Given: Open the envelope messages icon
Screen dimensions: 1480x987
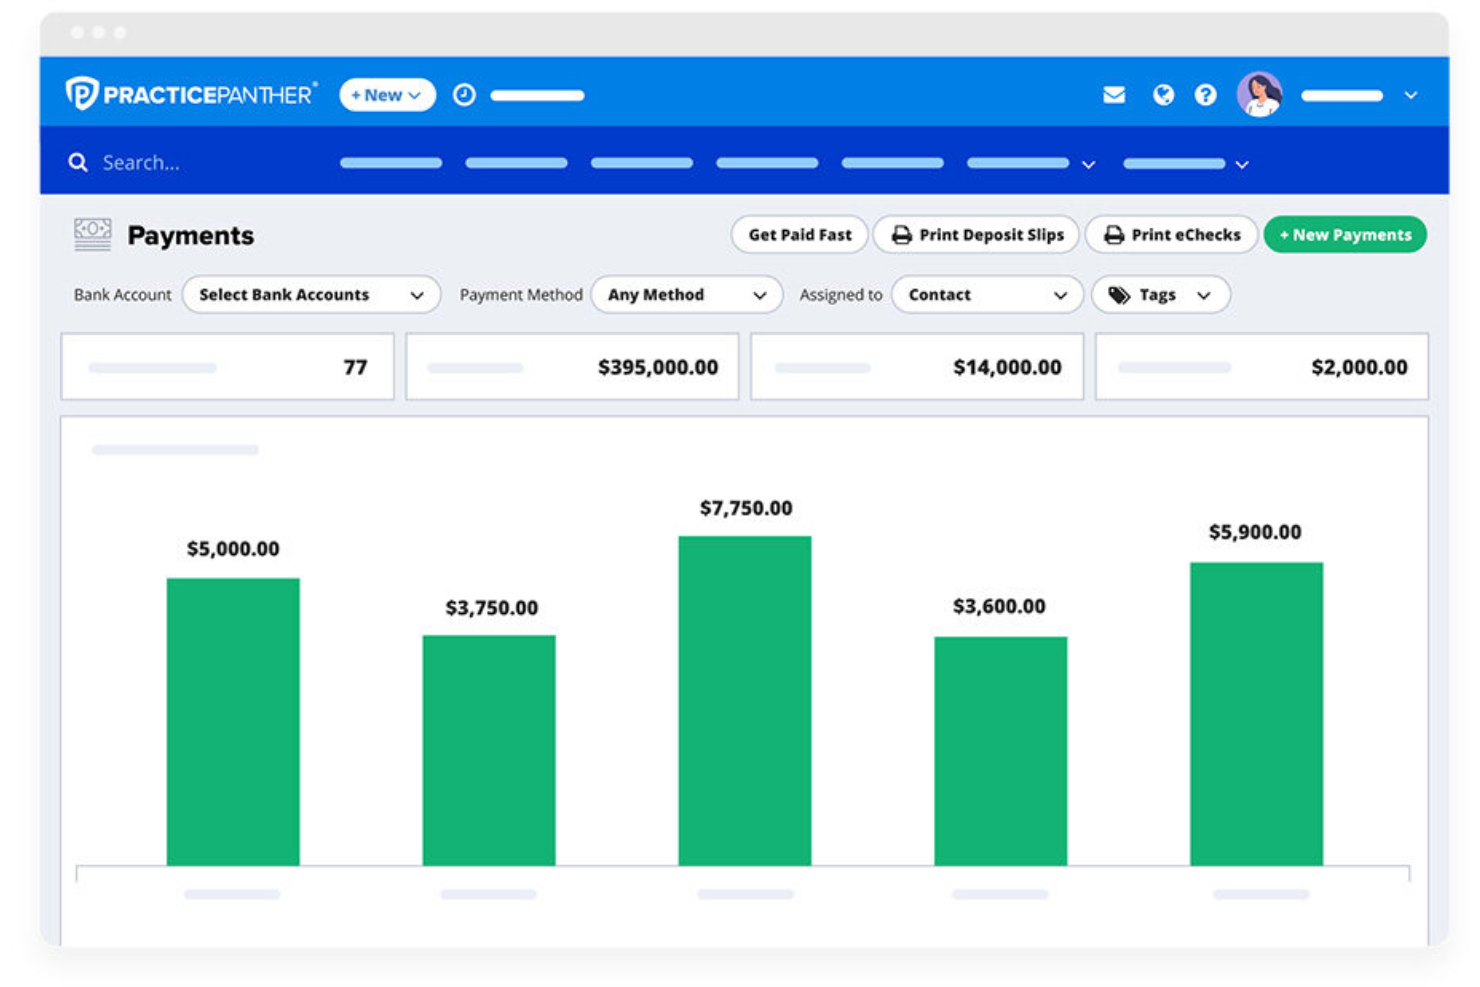Looking at the screenshot, I should pyautogui.click(x=1114, y=95).
